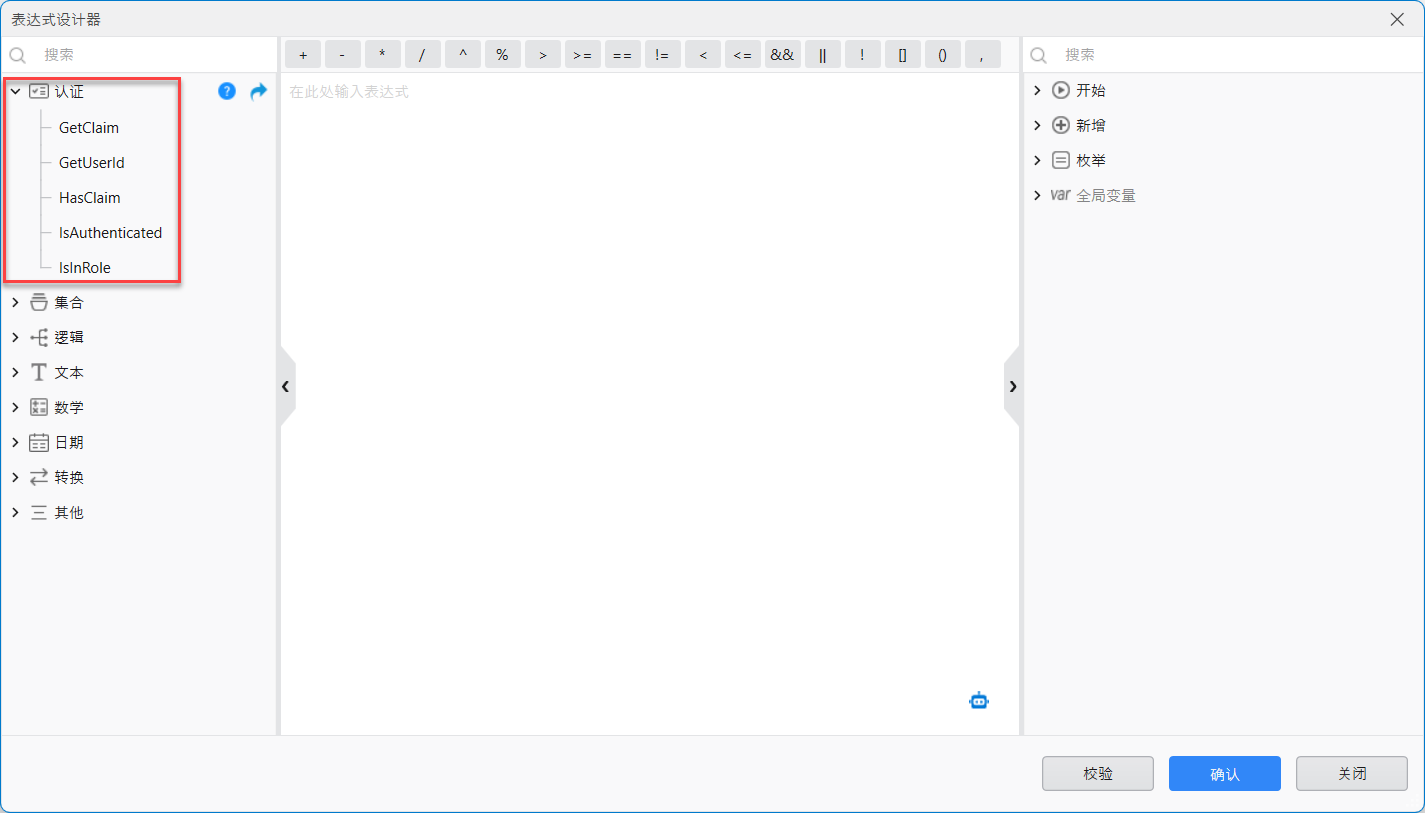Insert the square brackets operator
The height and width of the screenshot is (813, 1425).
tap(902, 55)
